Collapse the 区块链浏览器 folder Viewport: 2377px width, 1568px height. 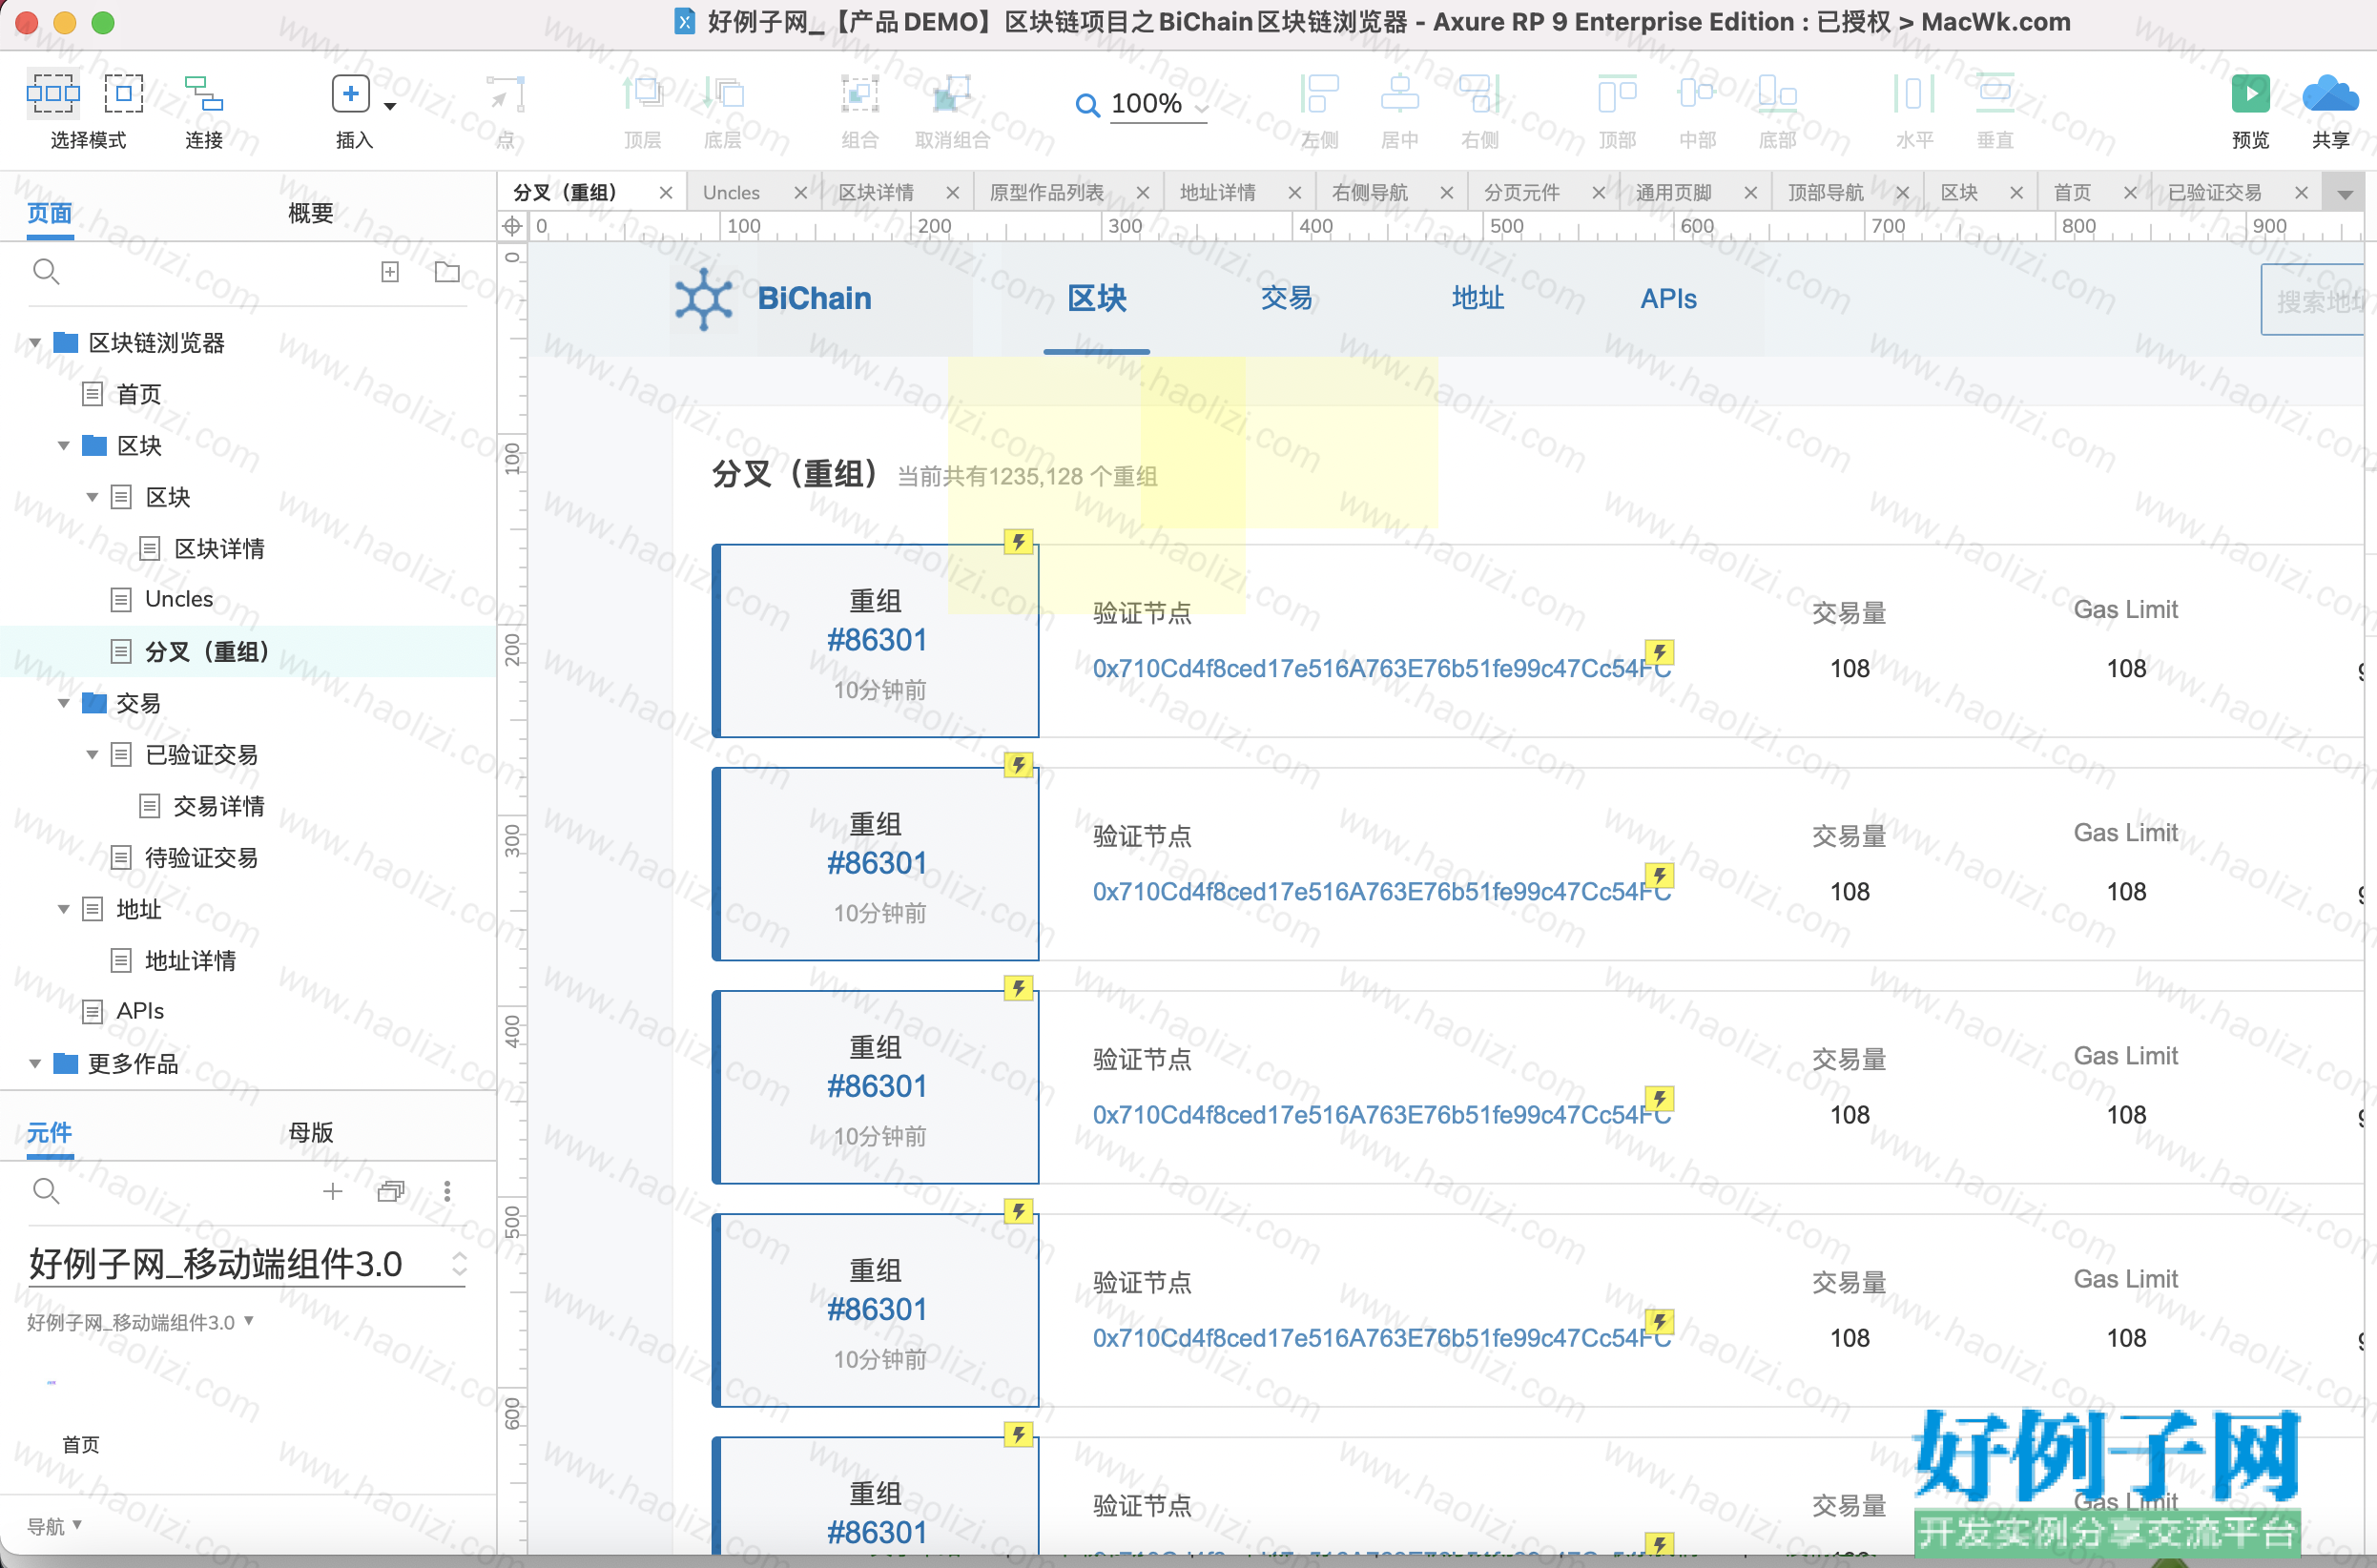pyautogui.click(x=34, y=343)
